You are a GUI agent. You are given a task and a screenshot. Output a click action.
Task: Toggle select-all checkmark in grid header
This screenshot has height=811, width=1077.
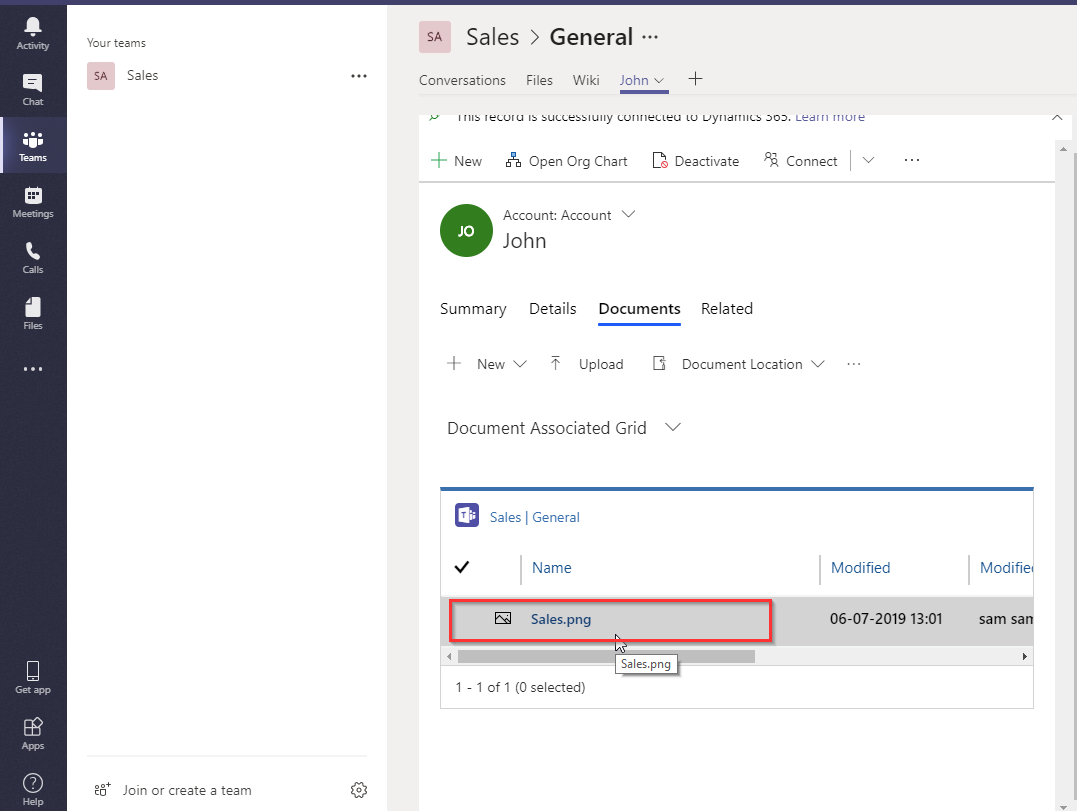click(x=462, y=567)
